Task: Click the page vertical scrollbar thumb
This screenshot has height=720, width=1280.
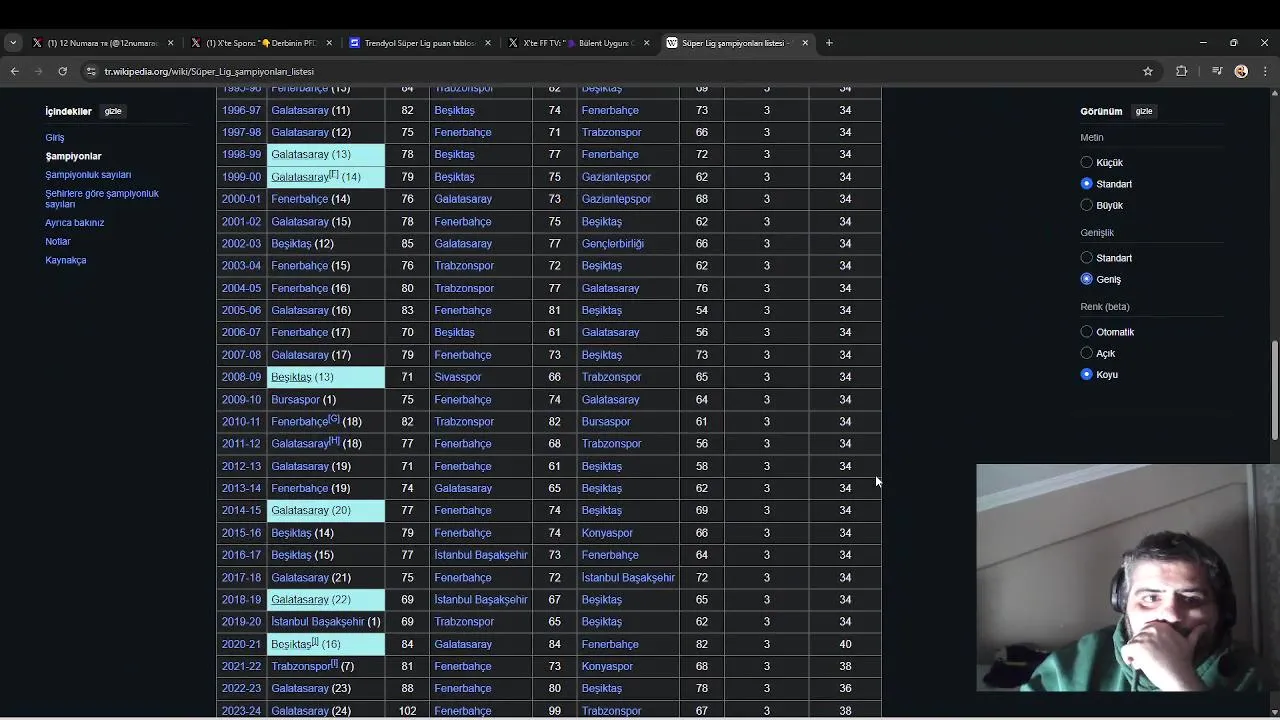Action: 1274,390
